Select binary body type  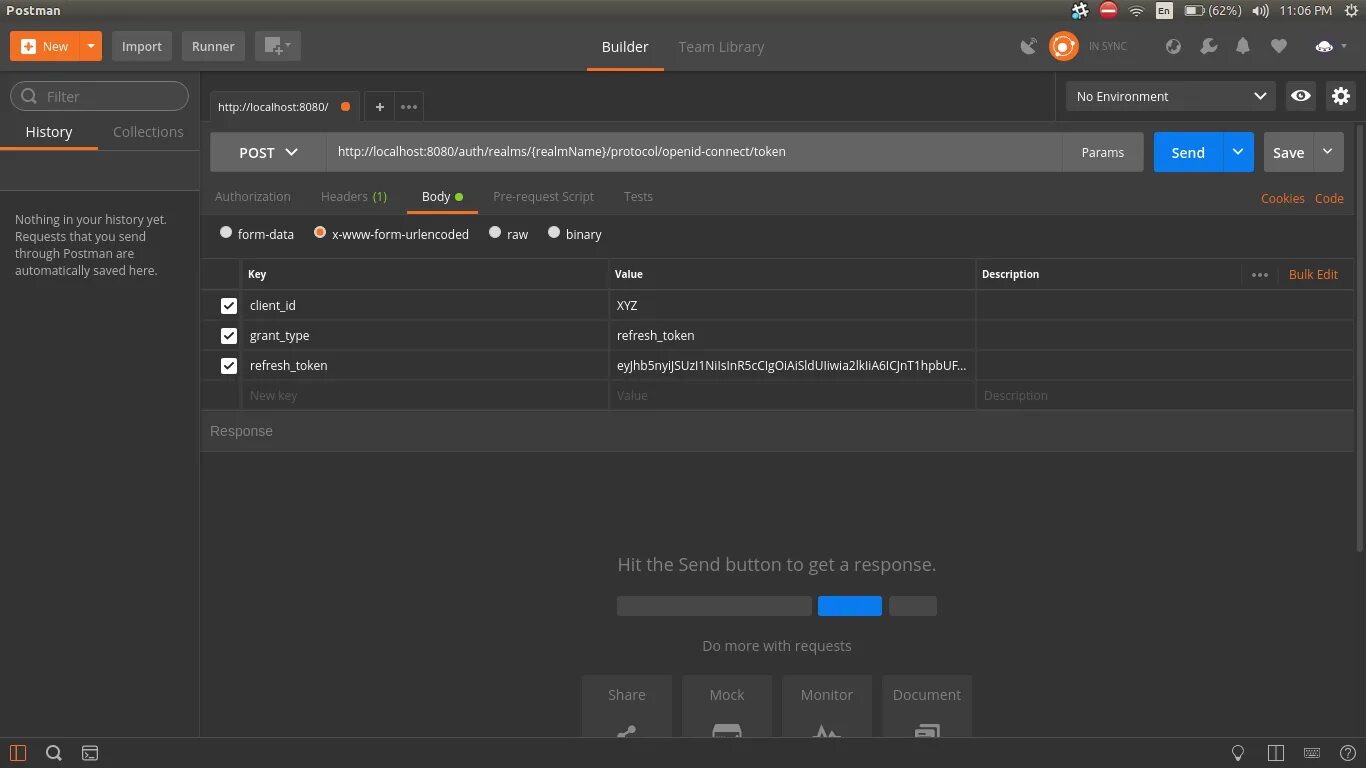tap(554, 233)
